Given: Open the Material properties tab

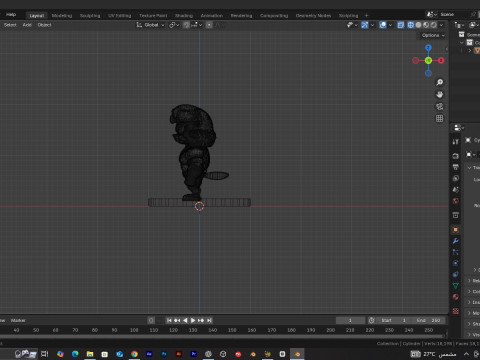Looking at the screenshot, I should (x=456, y=297).
